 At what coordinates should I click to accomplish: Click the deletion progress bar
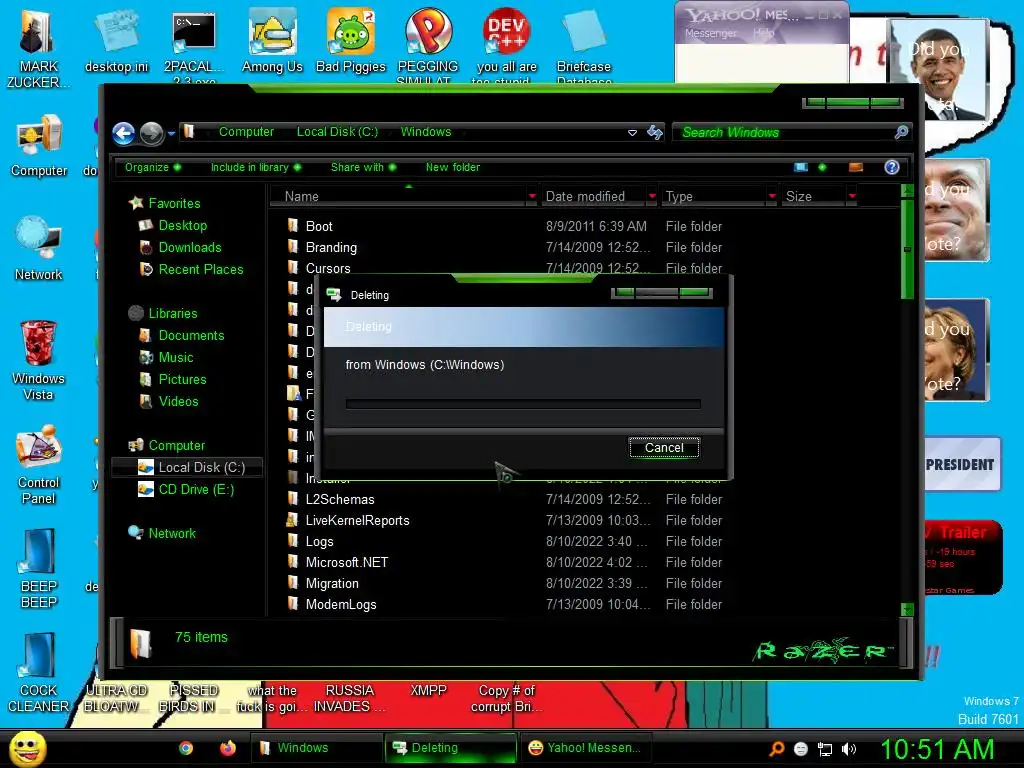[x=523, y=404]
